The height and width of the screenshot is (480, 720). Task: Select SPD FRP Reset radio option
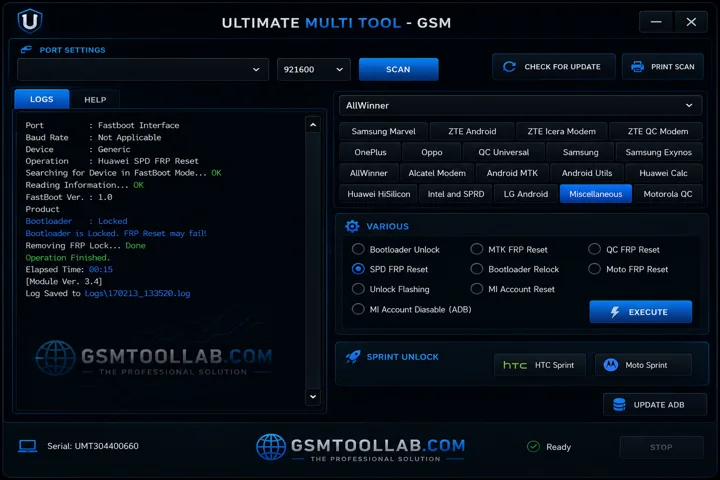[358, 269]
